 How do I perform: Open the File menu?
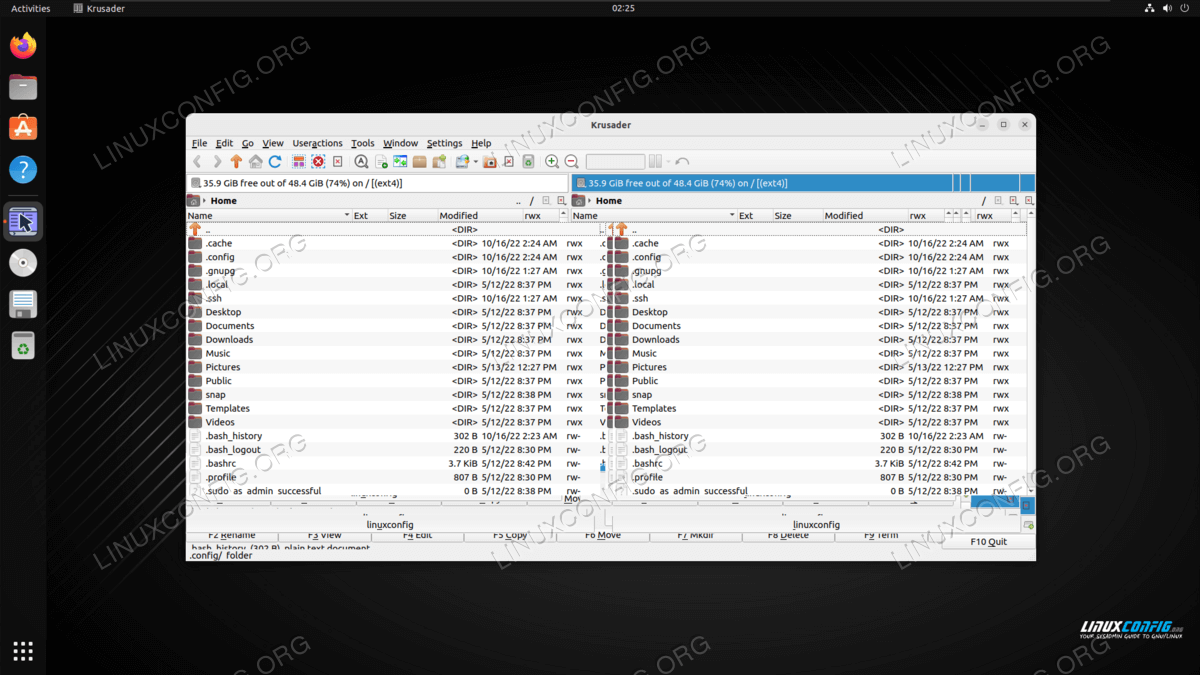coord(200,143)
